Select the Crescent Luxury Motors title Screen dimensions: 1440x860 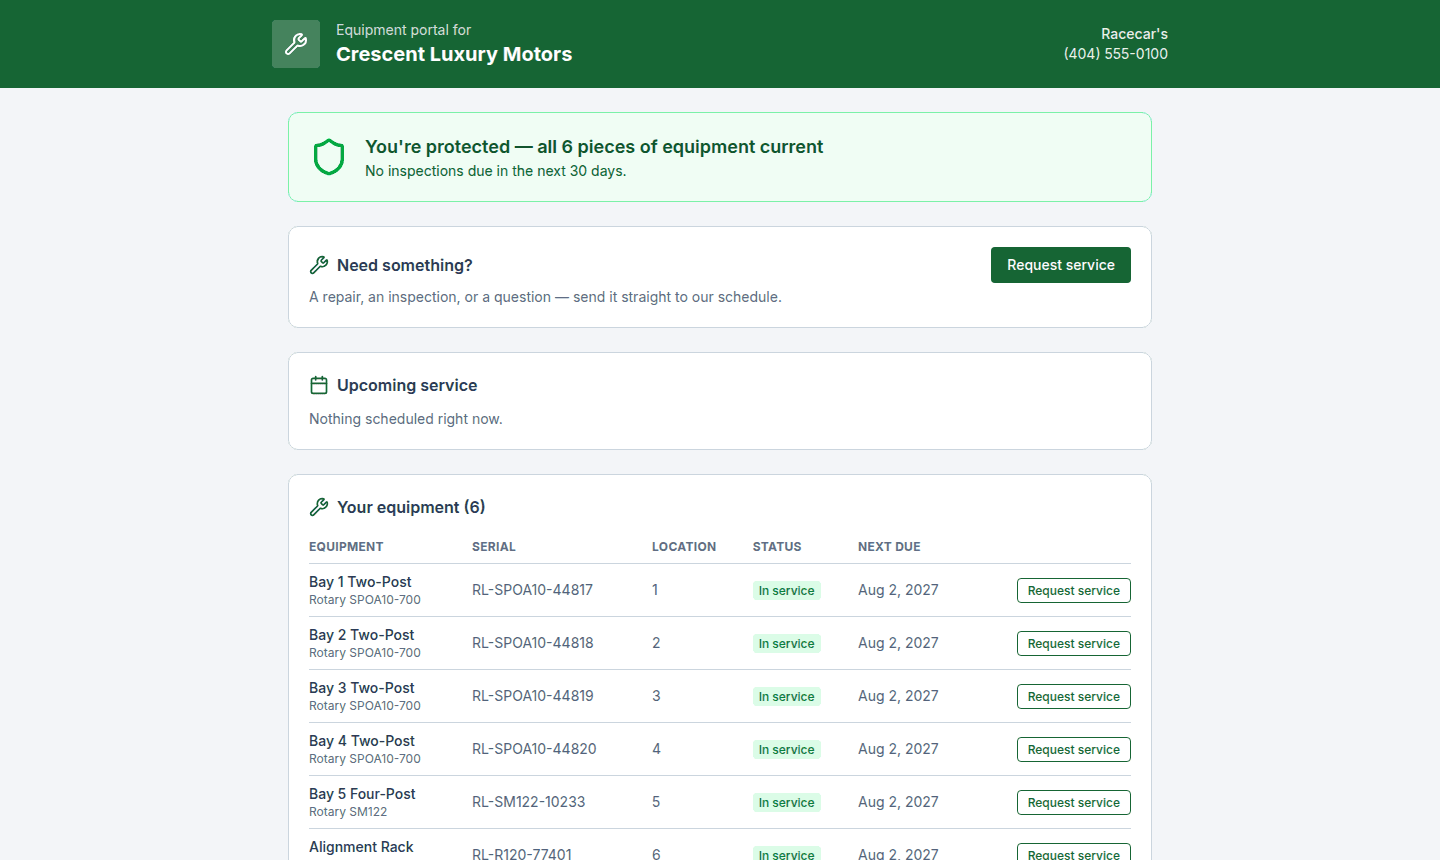(x=454, y=54)
